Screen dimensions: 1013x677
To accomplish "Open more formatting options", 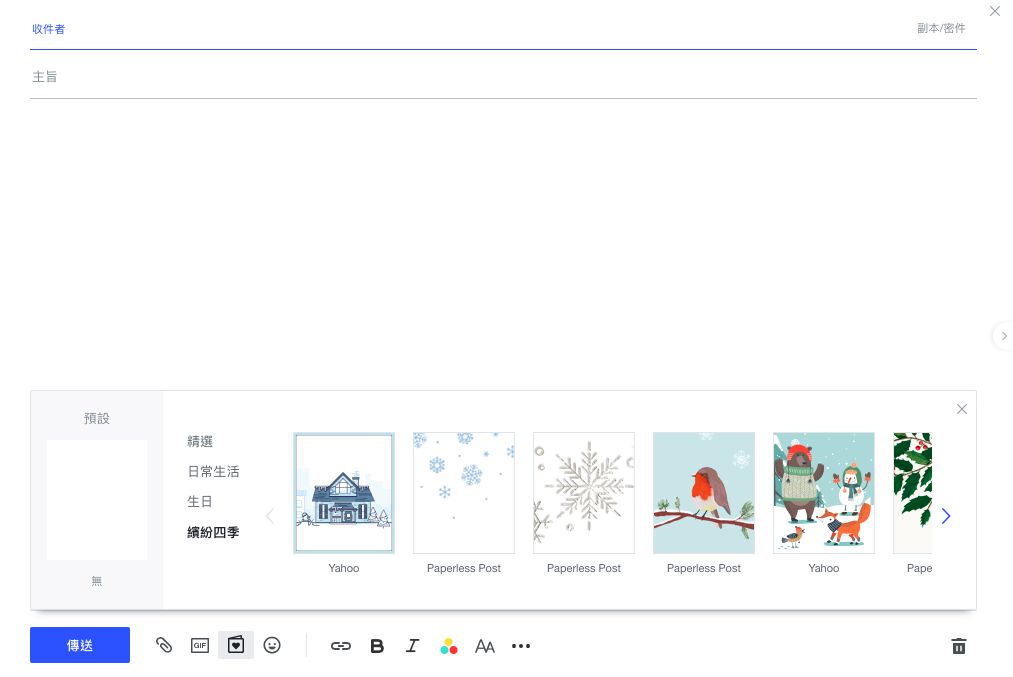I will pos(521,646).
